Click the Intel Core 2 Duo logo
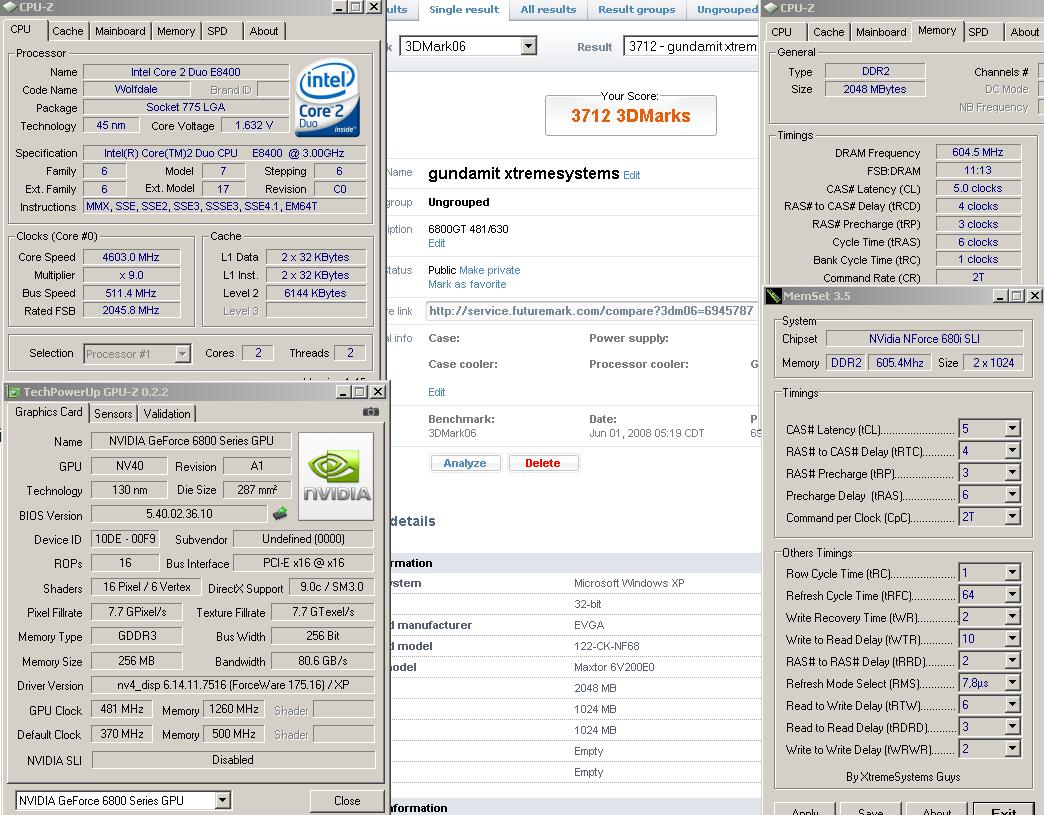 point(327,99)
